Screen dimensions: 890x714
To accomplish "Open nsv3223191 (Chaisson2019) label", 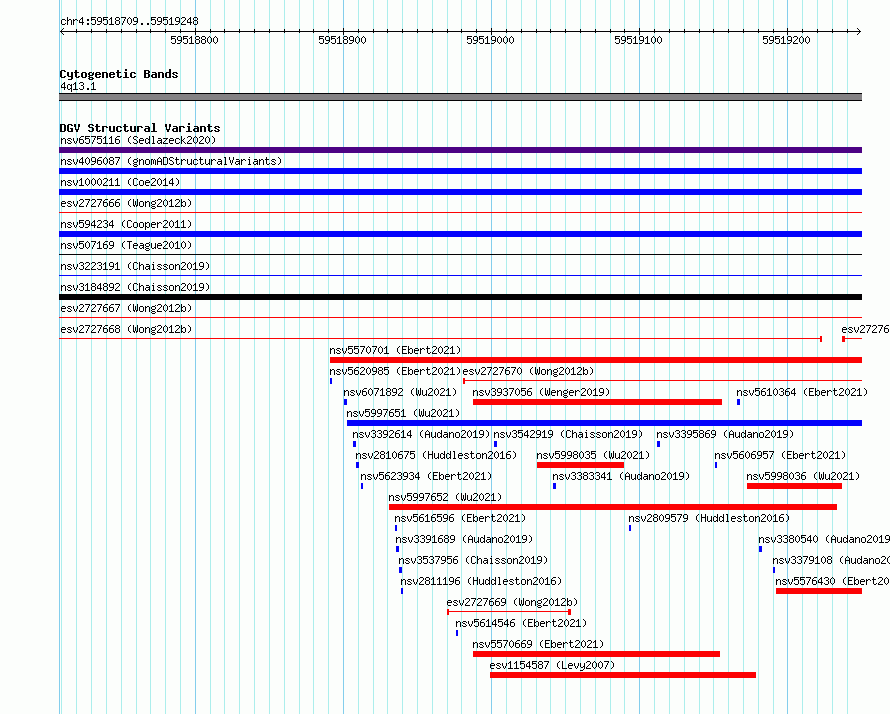I will coord(135,266).
